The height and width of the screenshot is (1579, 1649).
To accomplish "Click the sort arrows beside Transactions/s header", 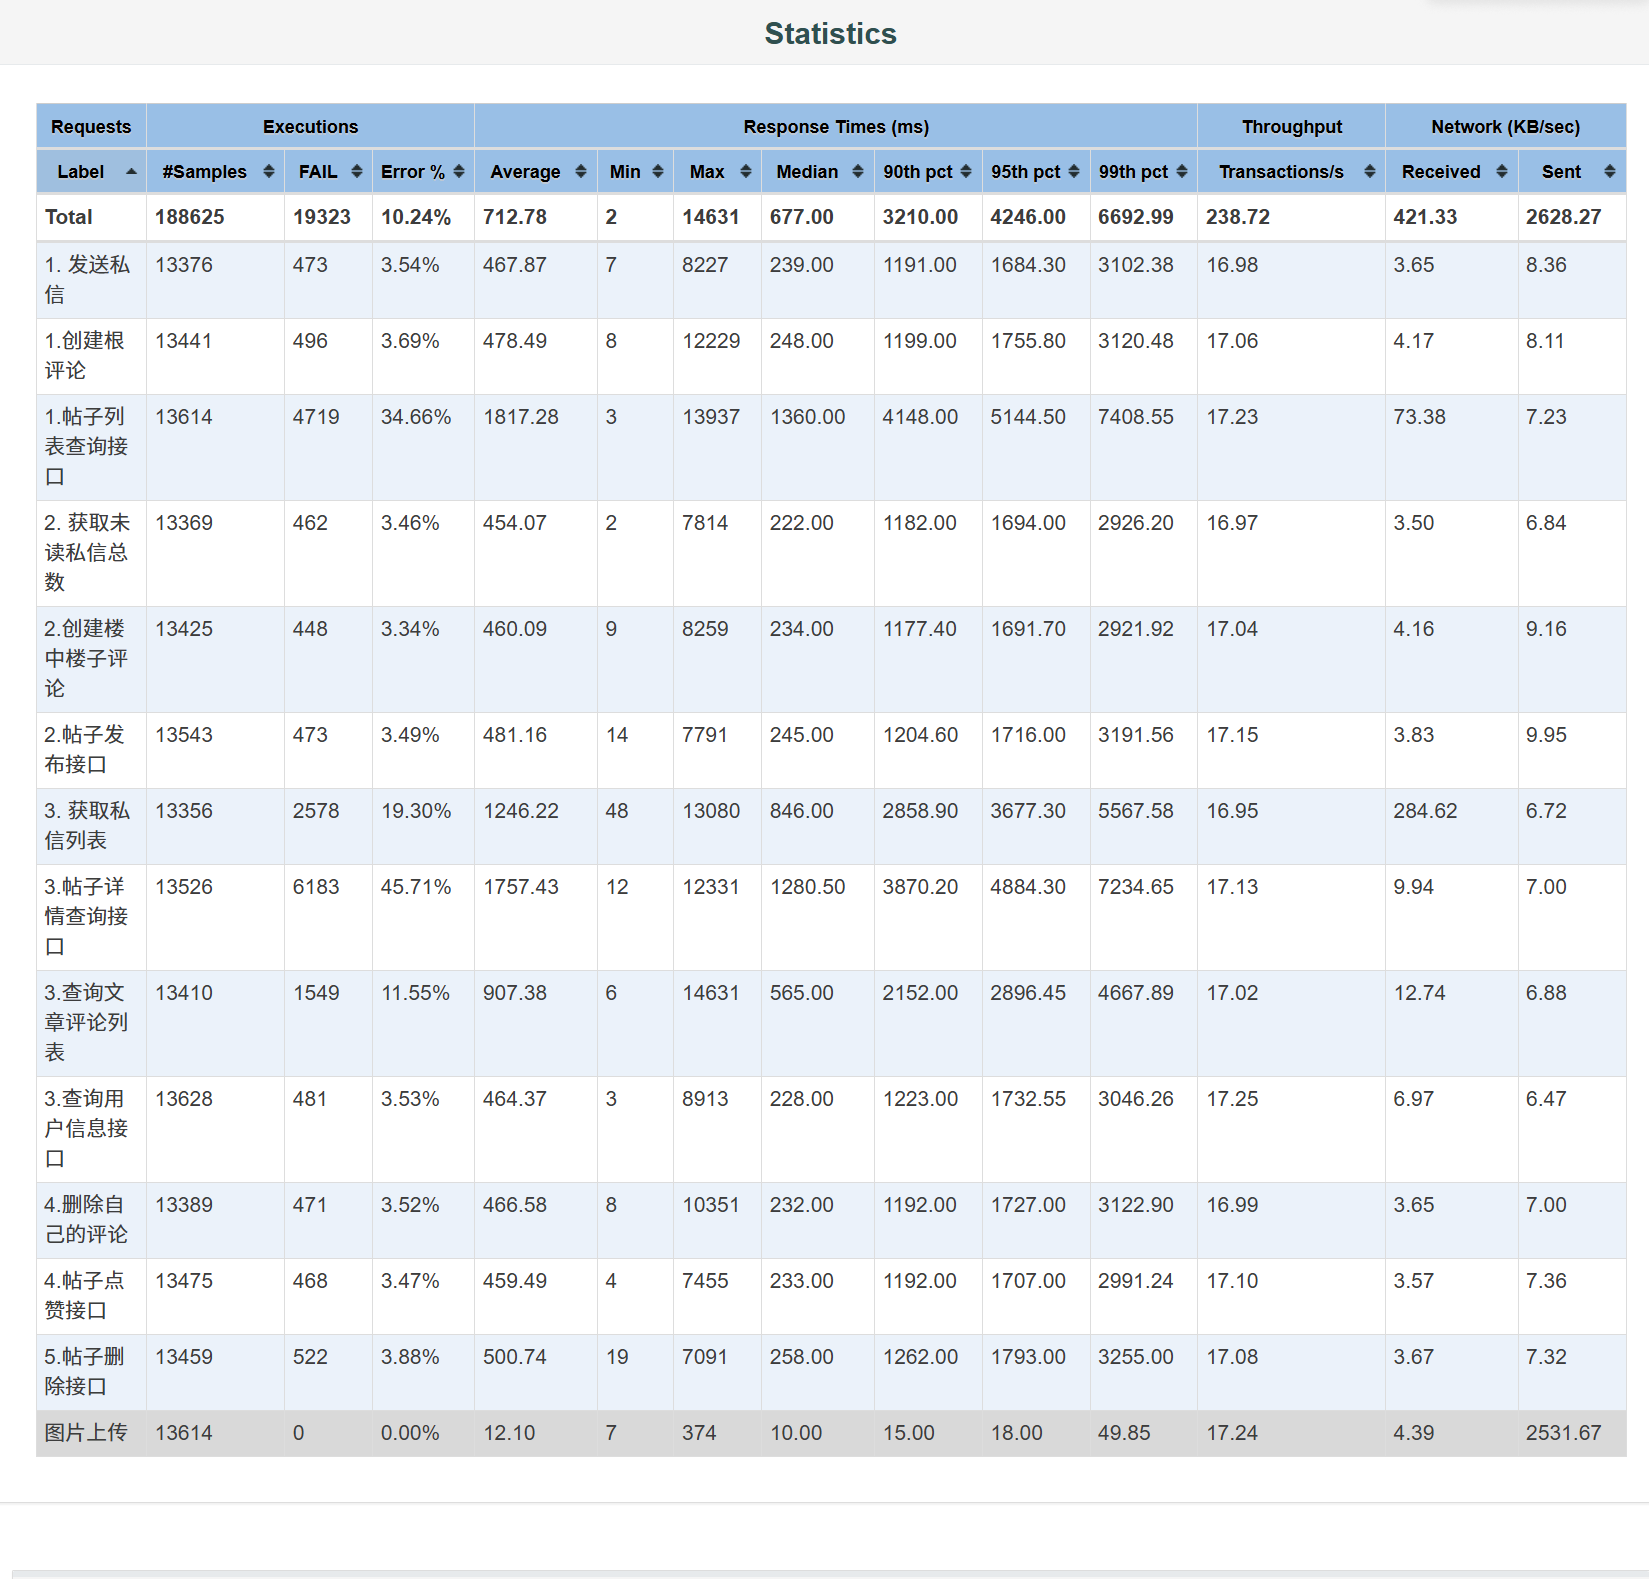I will (1370, 172).
